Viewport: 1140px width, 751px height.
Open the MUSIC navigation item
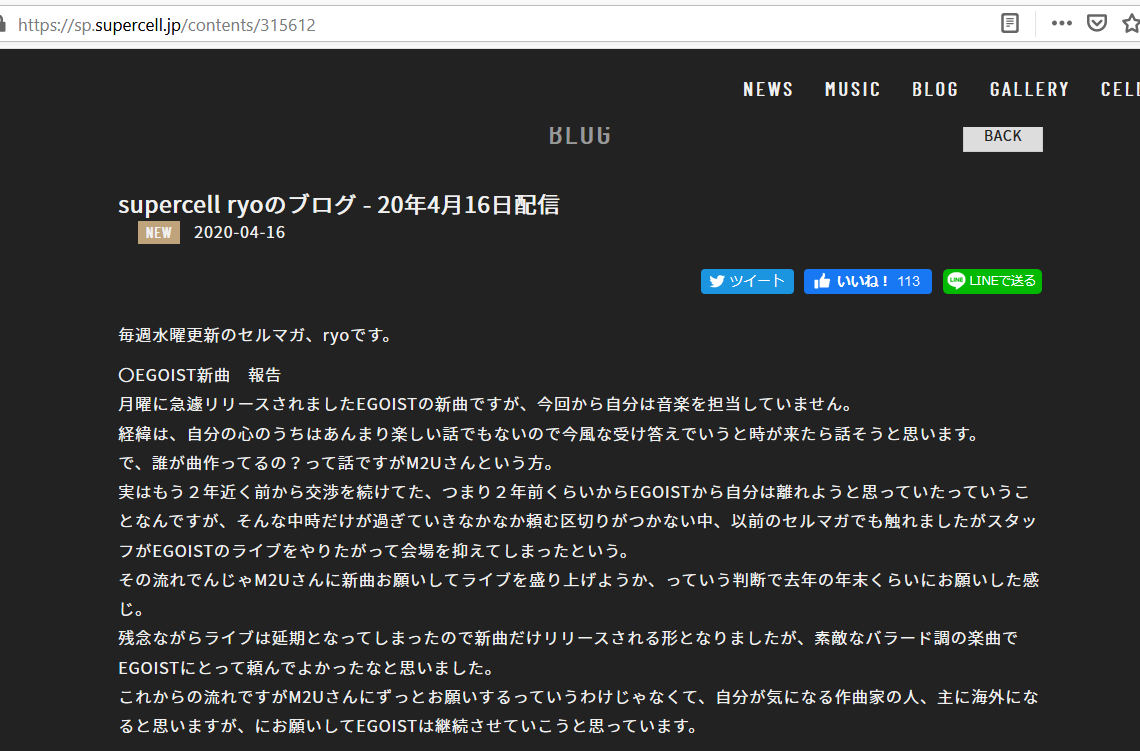point(852,89)
